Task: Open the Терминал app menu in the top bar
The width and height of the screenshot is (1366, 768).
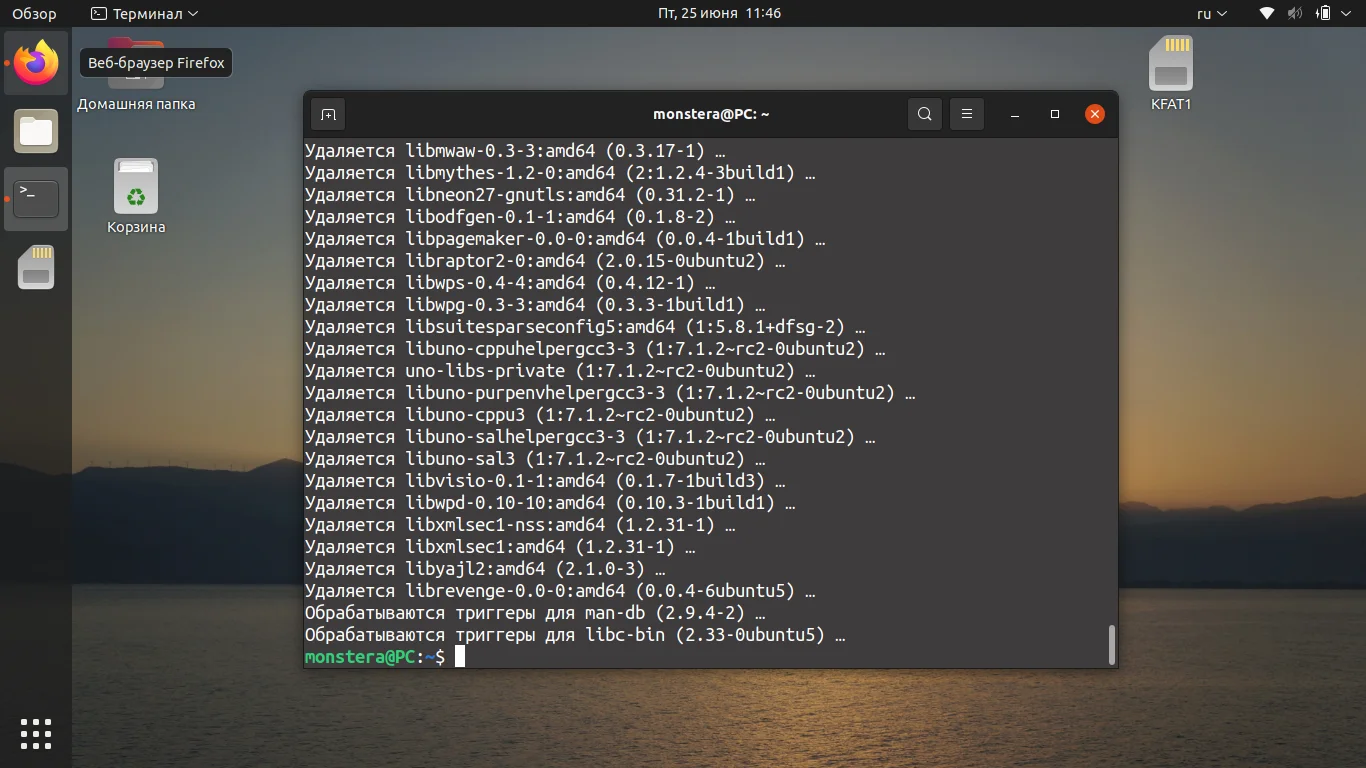Action: click(x=144, y=14)
